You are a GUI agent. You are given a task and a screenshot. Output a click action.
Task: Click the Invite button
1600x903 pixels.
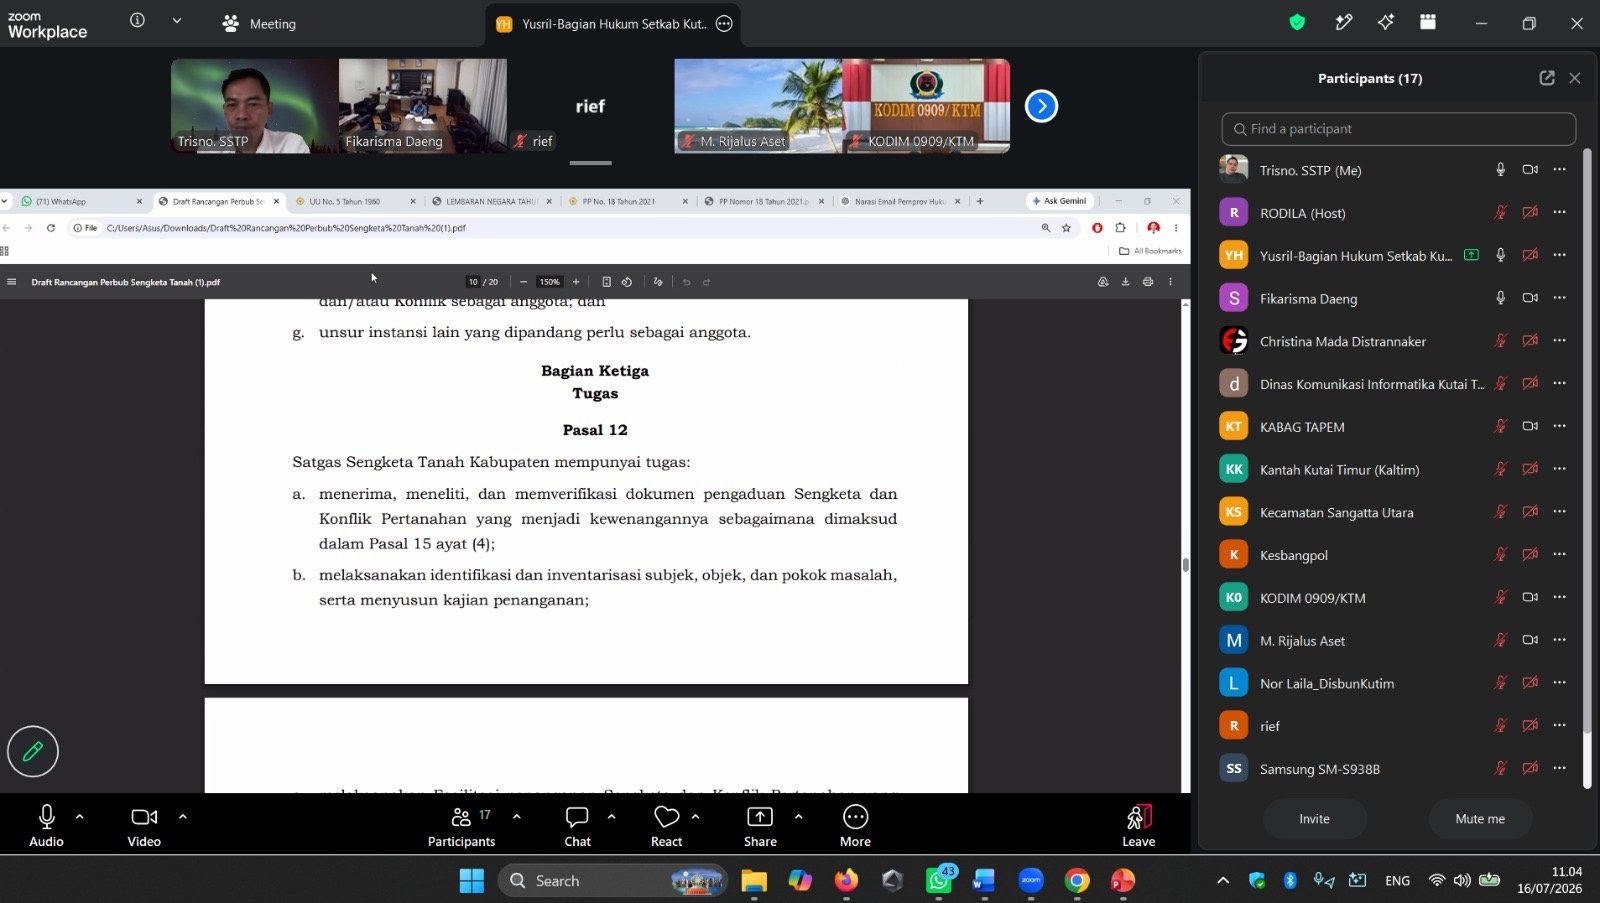click(x=1314, y=818)
